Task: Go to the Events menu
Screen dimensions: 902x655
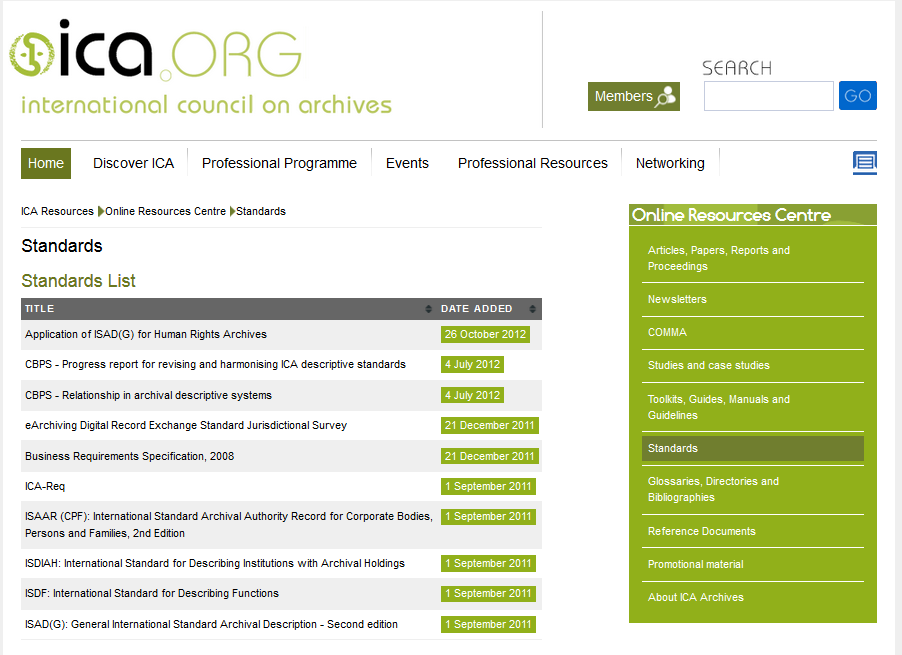Action: coord(407,163)
